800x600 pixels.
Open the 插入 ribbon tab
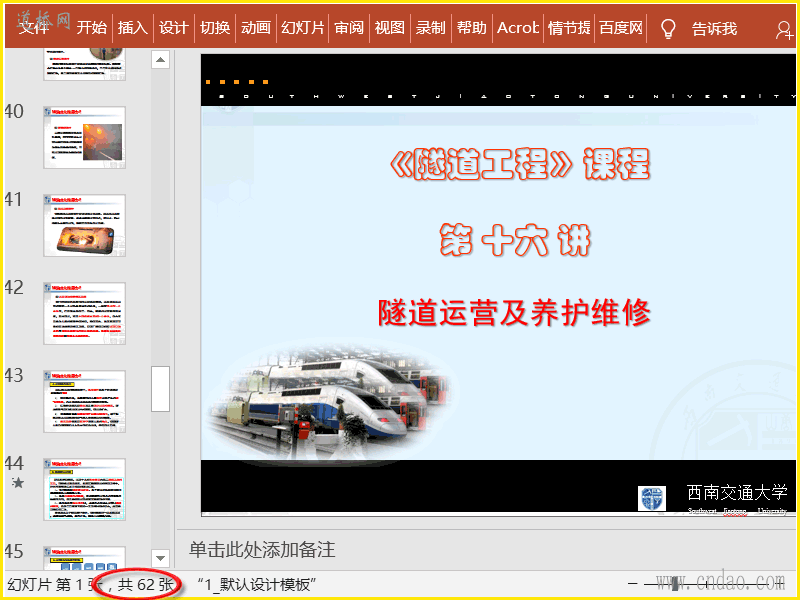[133, 28]
